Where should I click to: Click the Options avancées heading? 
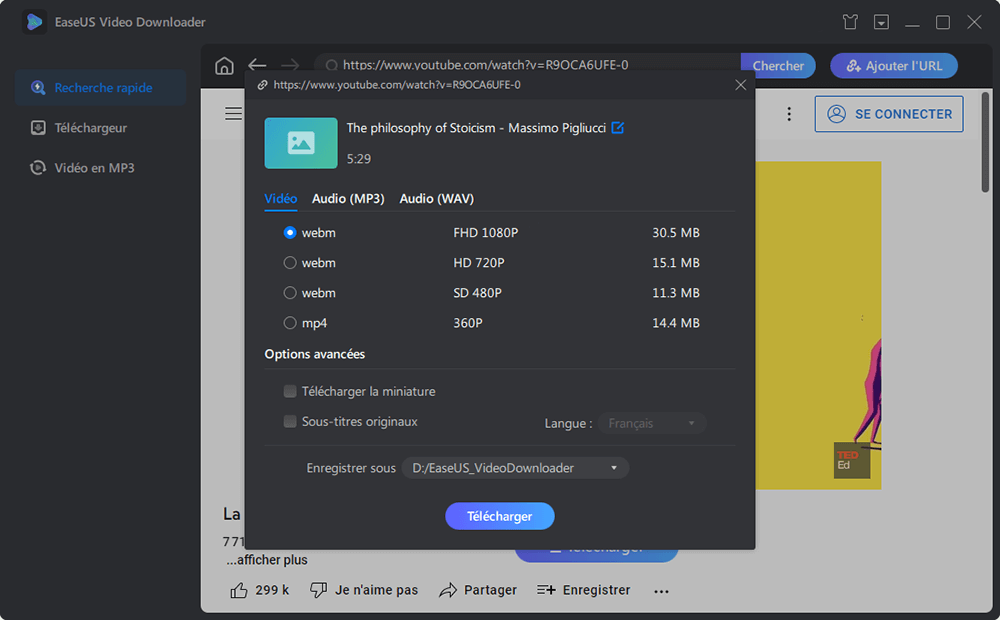(314, 354)
